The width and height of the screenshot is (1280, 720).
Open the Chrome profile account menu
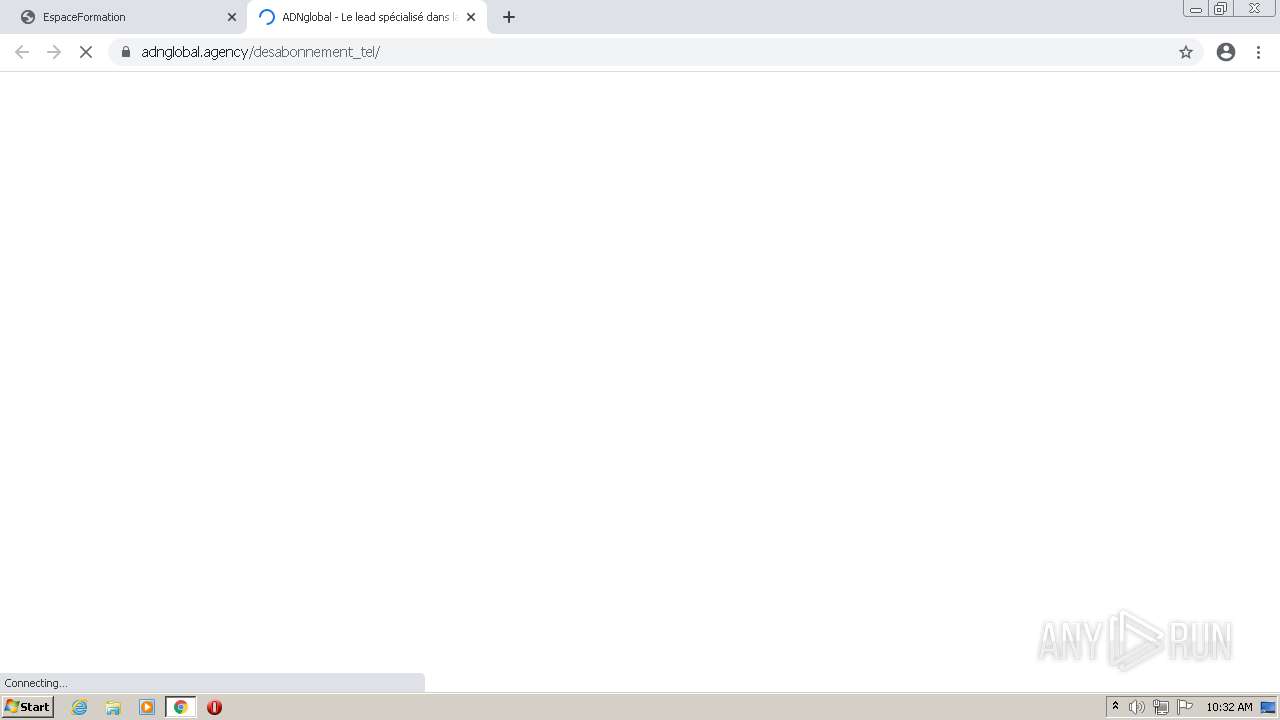tap(1226, 52)
